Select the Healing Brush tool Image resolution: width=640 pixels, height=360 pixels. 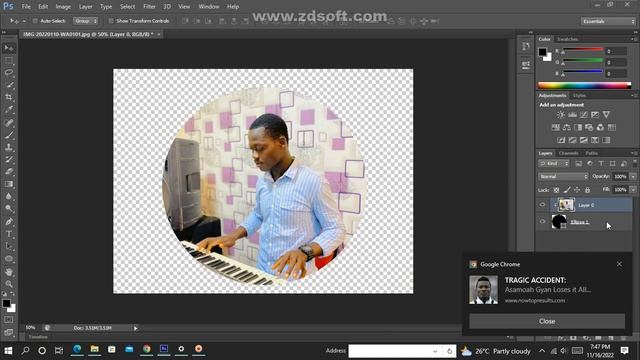[9, 122]
